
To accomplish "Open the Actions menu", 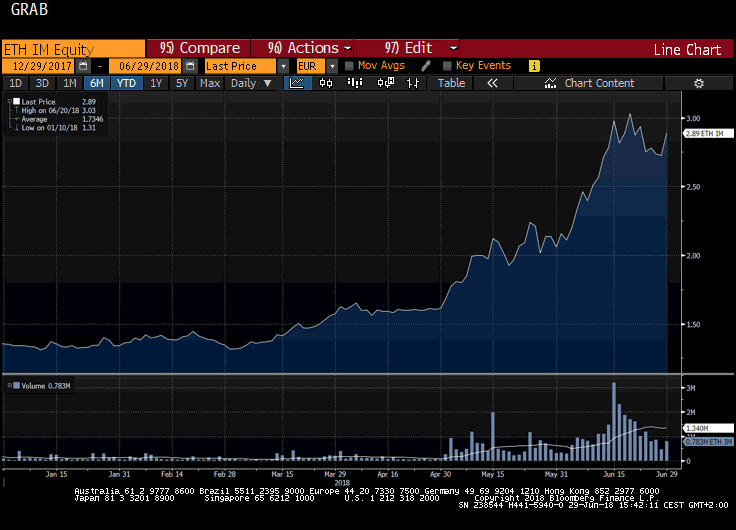I will [x=309, y=48].
